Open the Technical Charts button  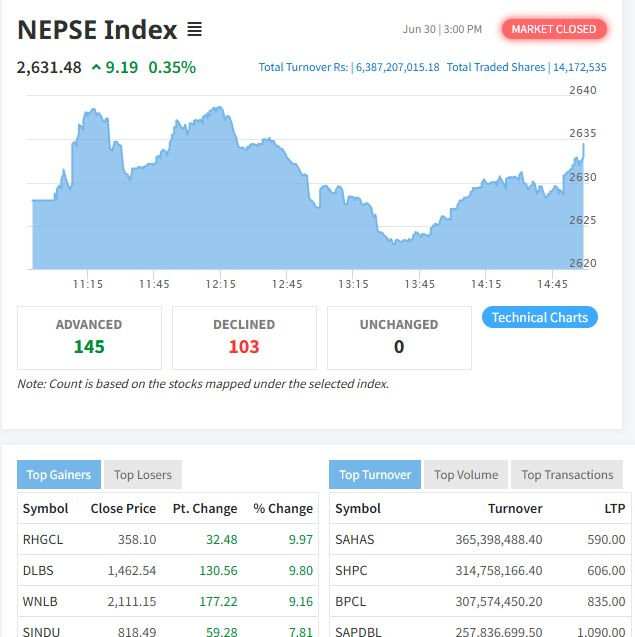coord(539,317)
